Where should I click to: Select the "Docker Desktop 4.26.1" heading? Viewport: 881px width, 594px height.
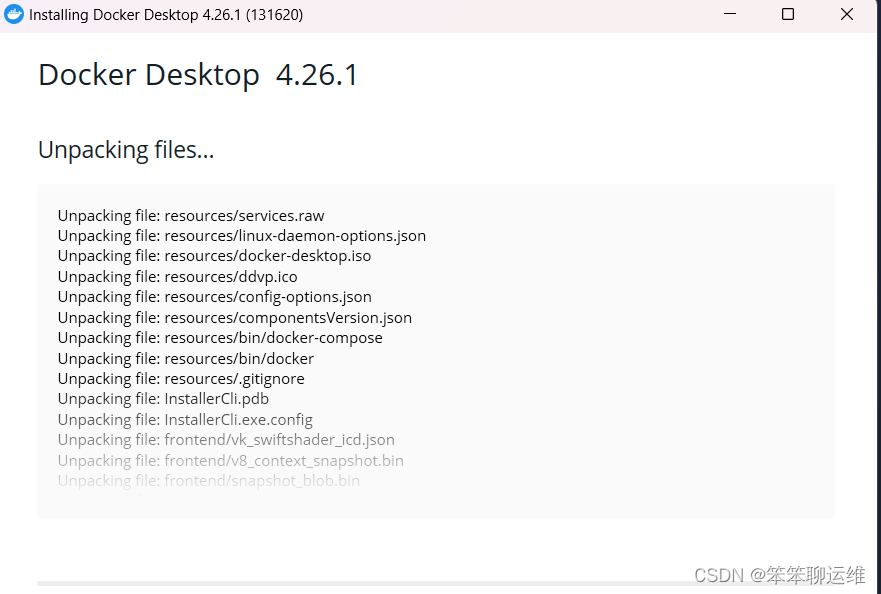pos(198,75)
